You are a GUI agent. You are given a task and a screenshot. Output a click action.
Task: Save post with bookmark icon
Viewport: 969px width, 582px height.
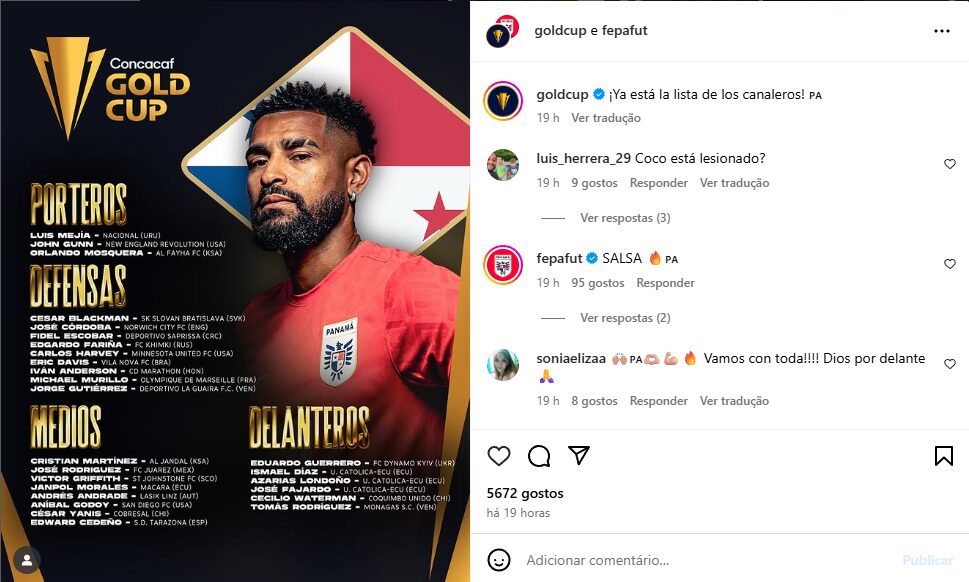click(x=944, y=456)
